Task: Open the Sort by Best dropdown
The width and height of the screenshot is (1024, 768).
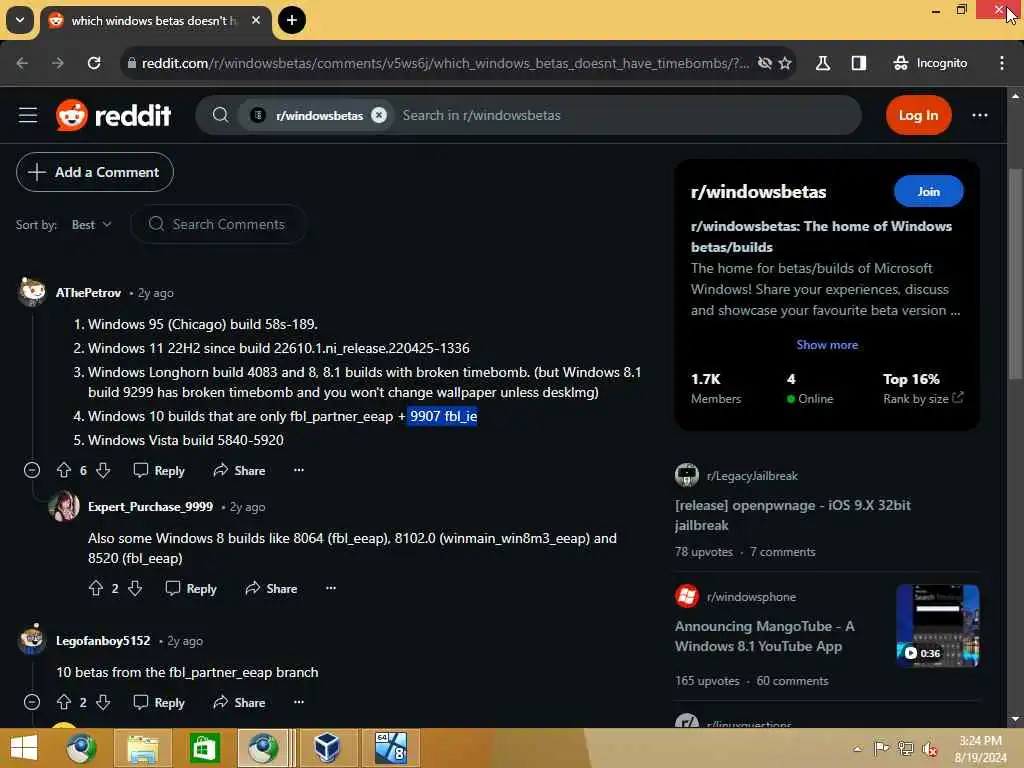Action: pos(91,225)
